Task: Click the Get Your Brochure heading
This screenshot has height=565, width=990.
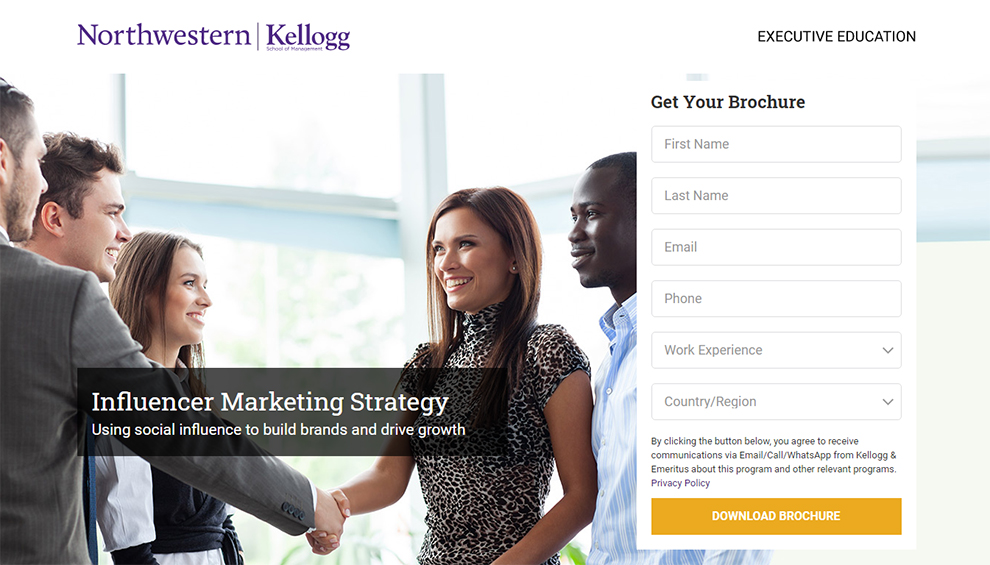Action: coord(728,102)
